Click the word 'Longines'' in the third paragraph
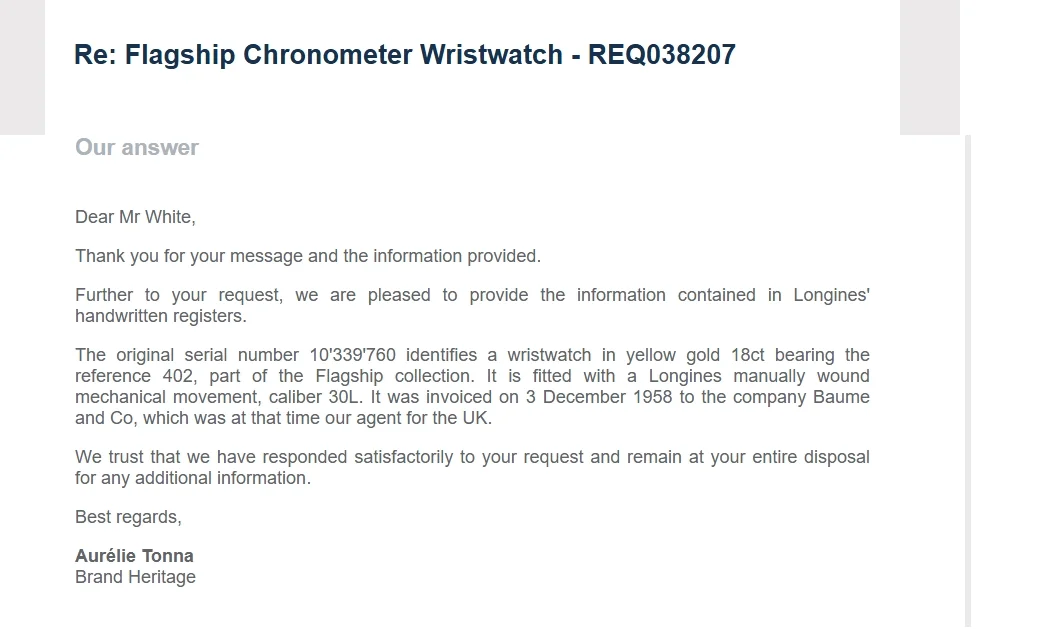 832,295
